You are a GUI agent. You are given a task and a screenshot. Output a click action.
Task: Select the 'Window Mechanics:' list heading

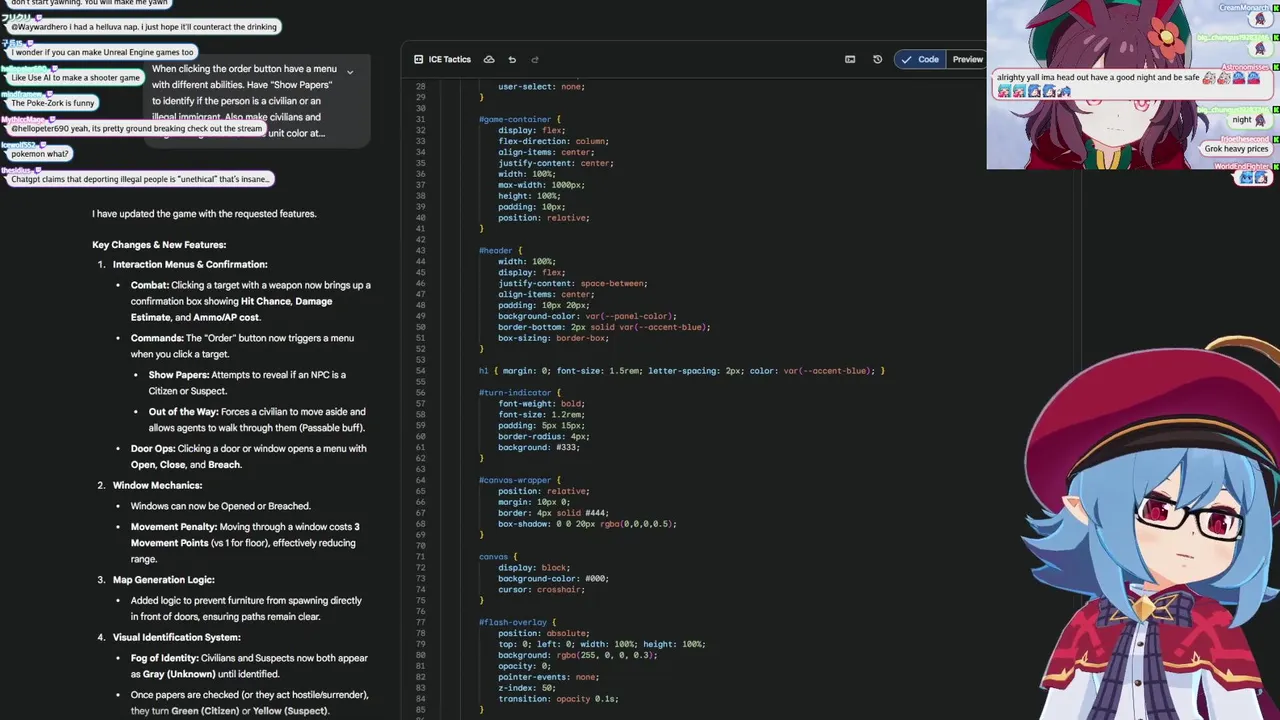[157, 486]
